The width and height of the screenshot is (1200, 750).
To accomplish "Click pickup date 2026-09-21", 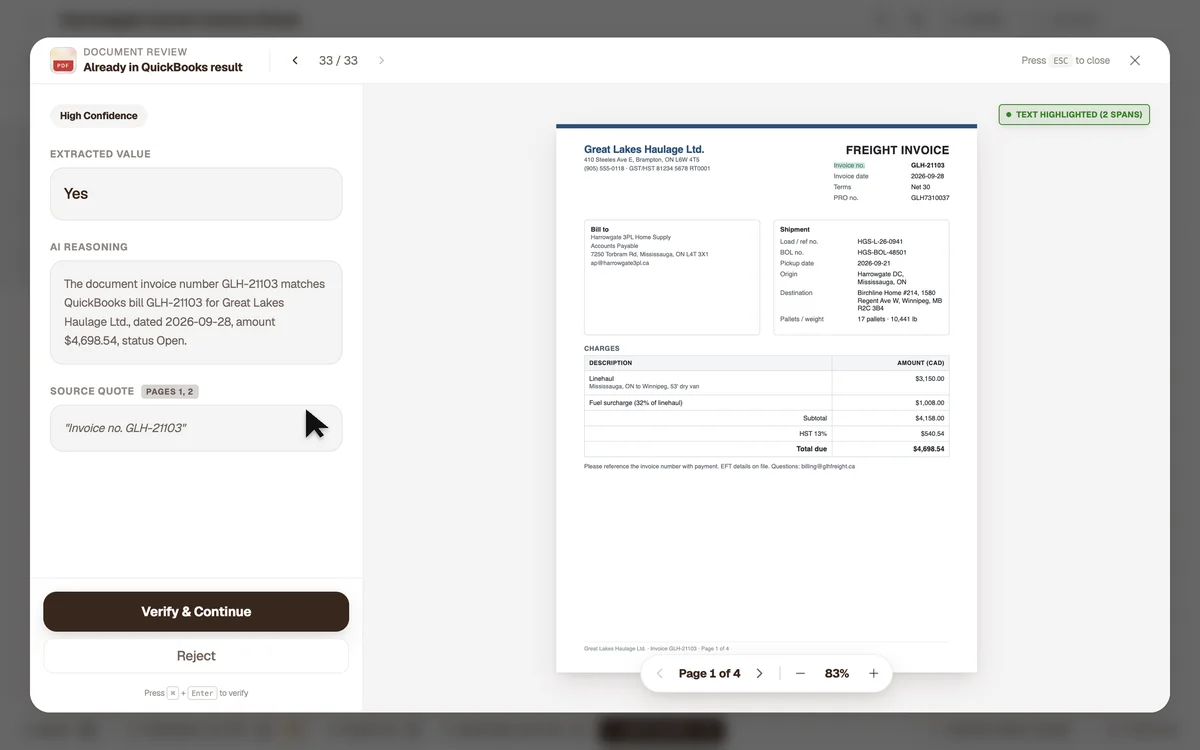I will point(873,263).
